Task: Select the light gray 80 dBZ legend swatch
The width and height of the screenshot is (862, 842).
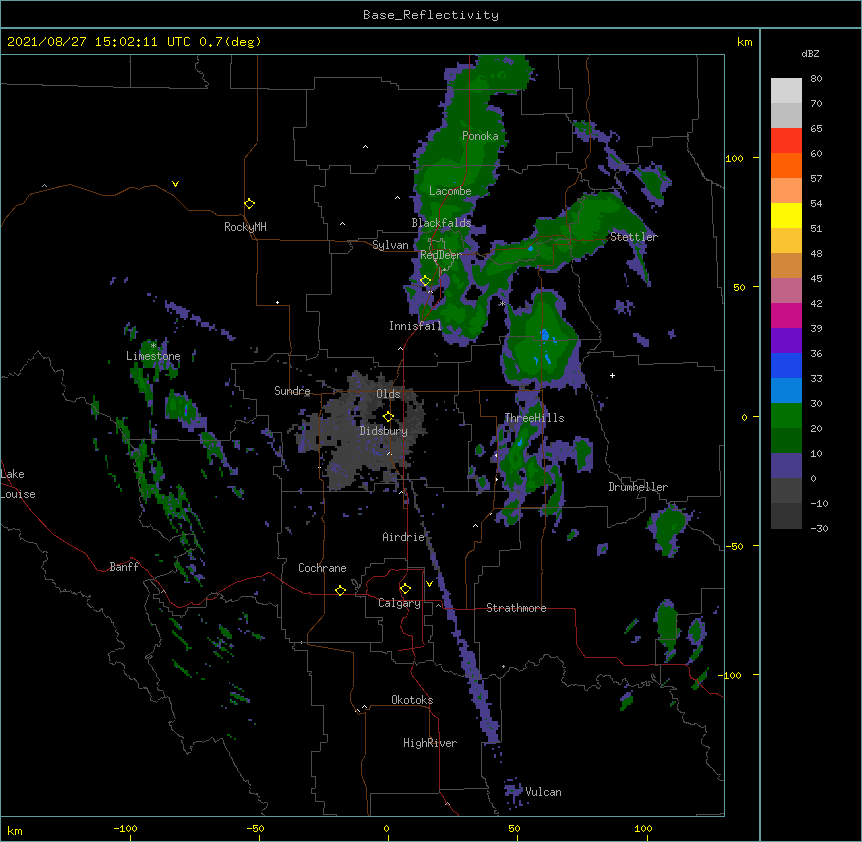Action: 786,90
